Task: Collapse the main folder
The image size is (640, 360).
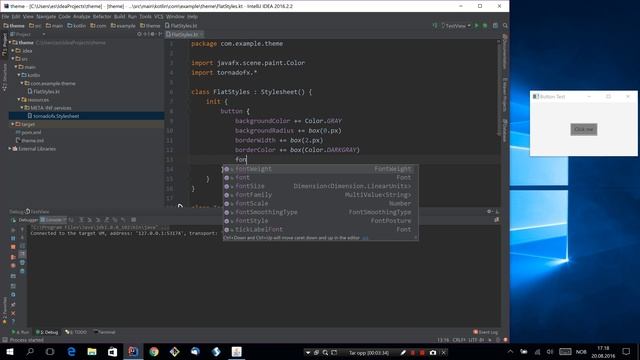Action: coord(16,67)
